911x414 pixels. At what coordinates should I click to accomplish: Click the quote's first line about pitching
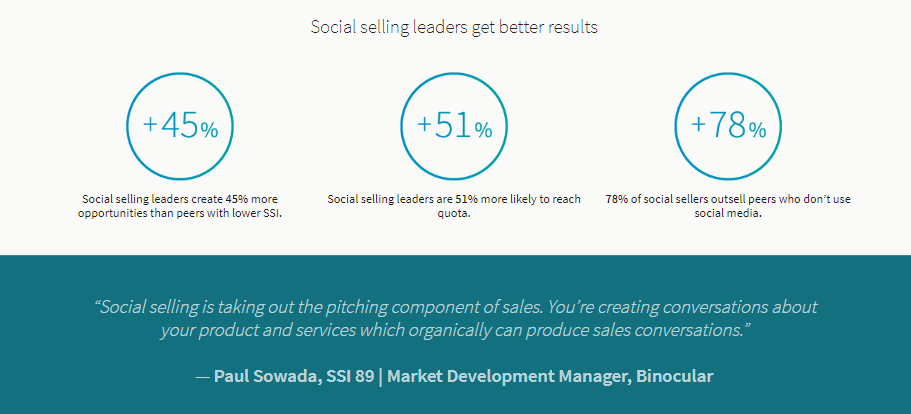[x=455, y=306]
